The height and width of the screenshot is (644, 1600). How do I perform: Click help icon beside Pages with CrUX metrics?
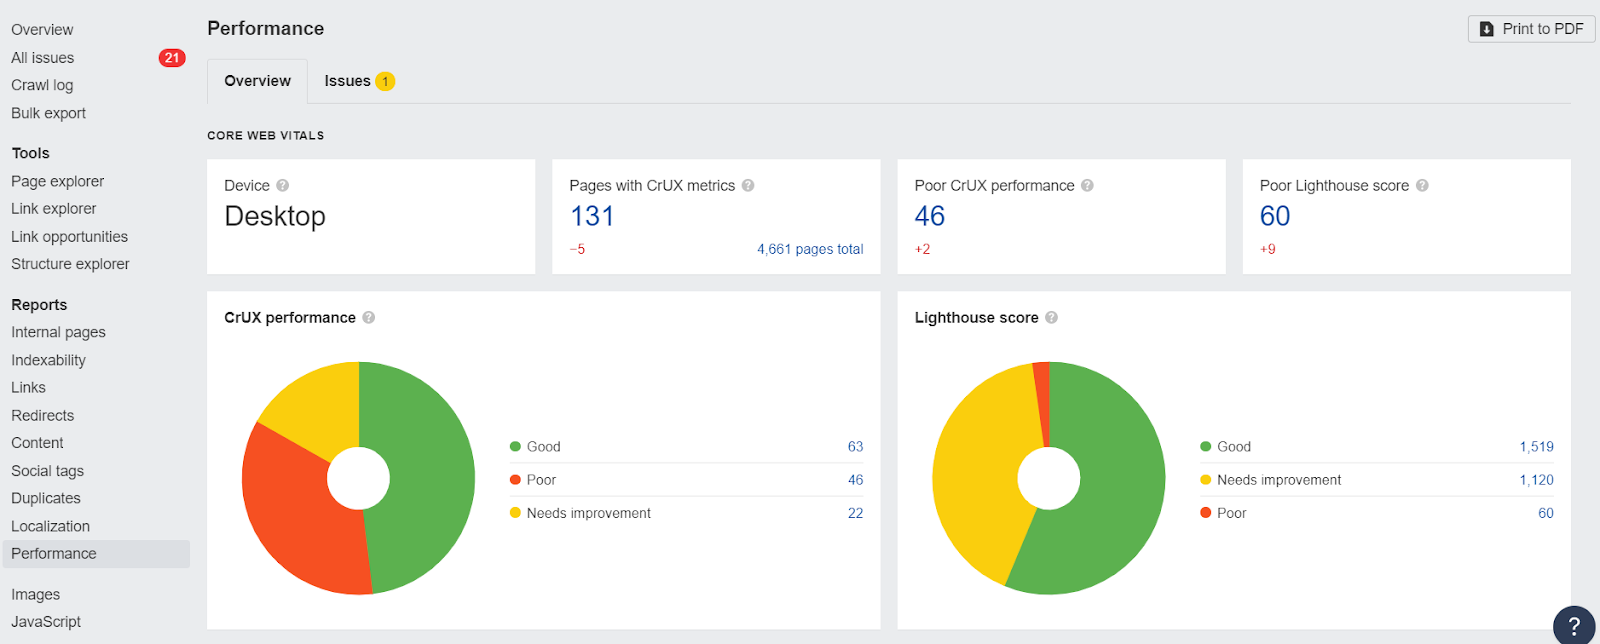tap(748, 186)
